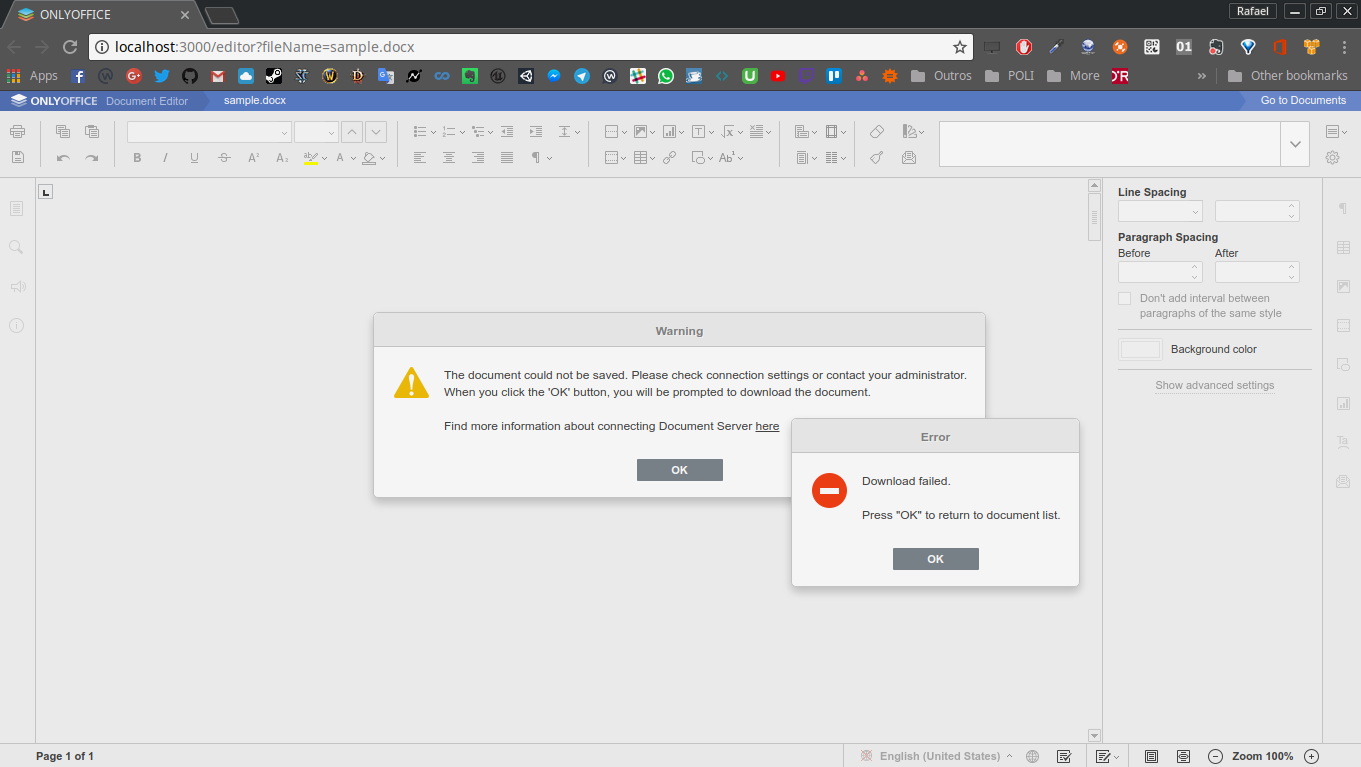Open advanced settings gear icon
The width and height of the screenshot is (1361, 767).
click(1332, 157)
